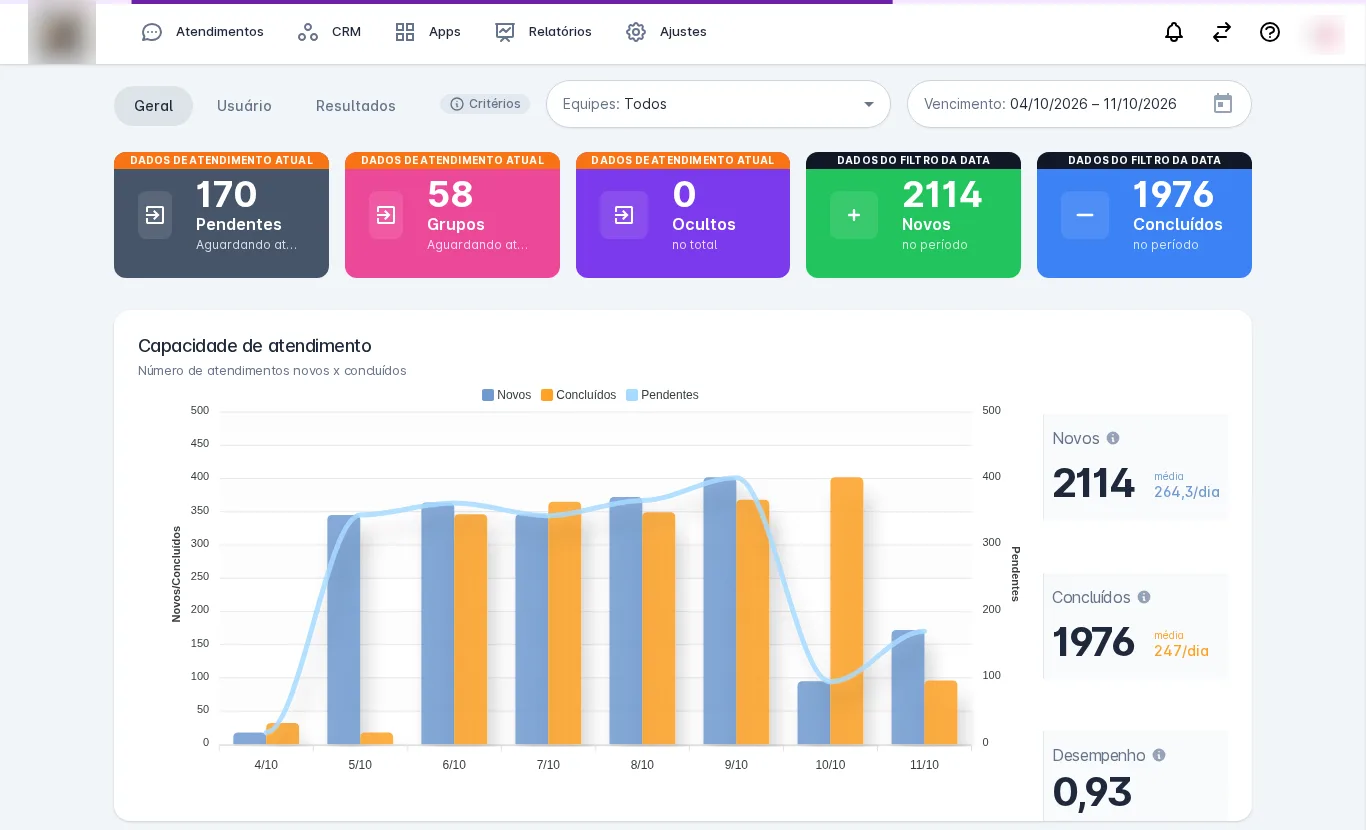Click the Critérios info button
1366x830 pixels.
coord(485,104)
